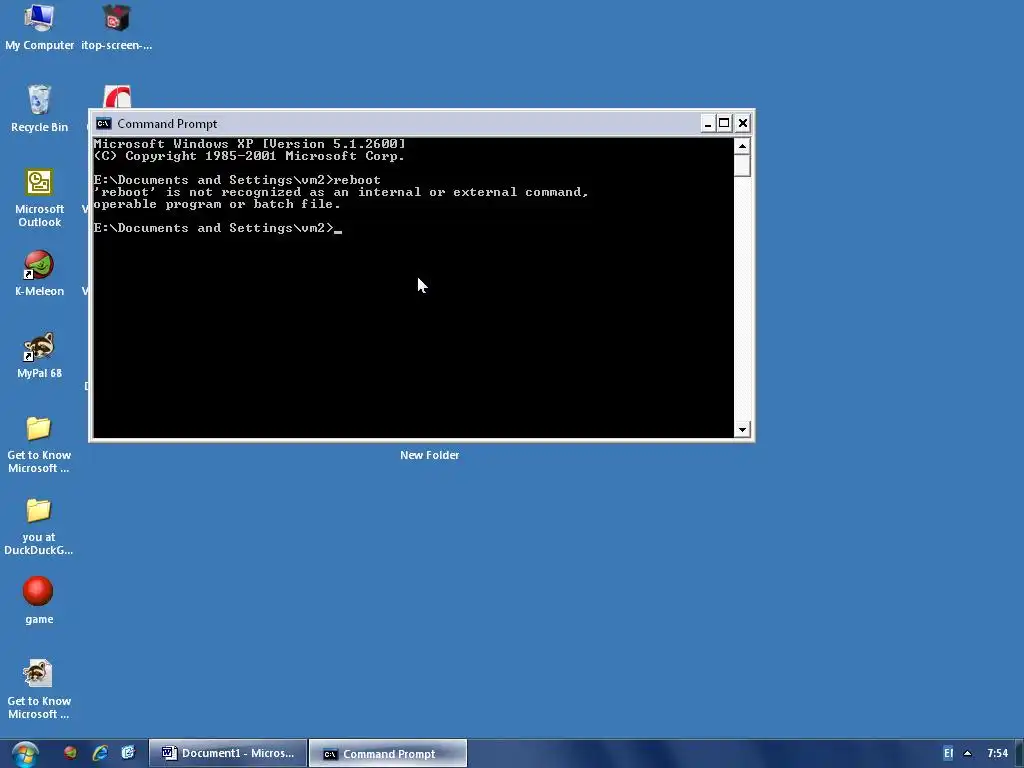Launch Internet Explorer from quick launch
Viewport: 1024px width, 768px height.
tap(100, 753)
